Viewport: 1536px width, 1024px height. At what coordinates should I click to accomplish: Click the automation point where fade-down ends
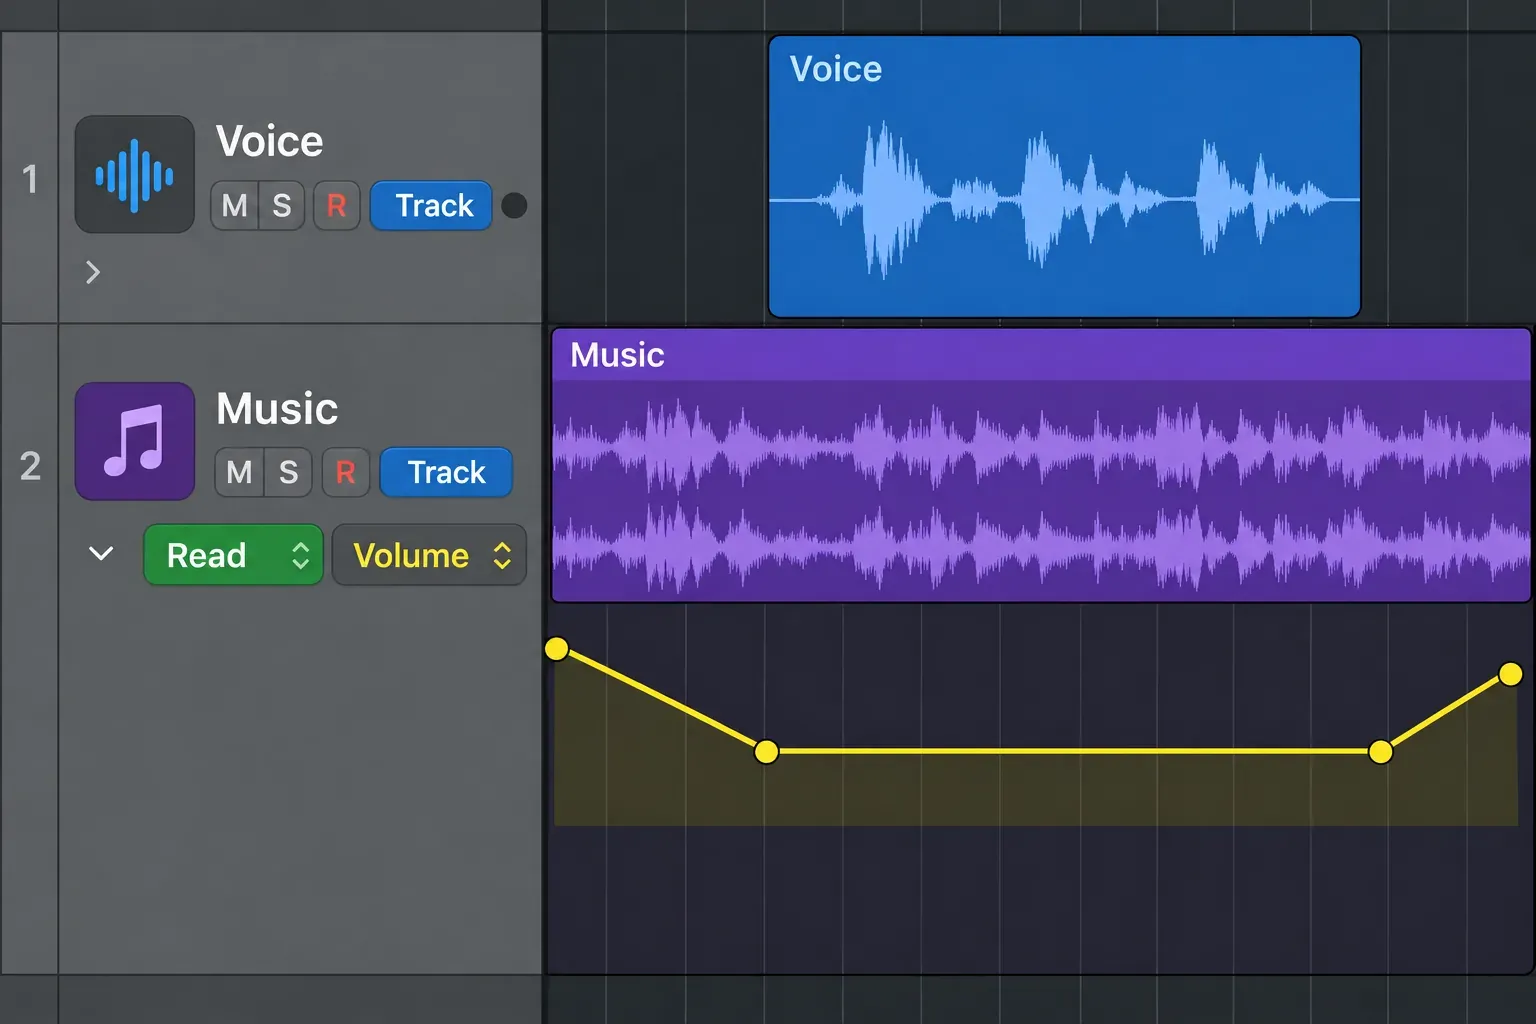(766, 751)
